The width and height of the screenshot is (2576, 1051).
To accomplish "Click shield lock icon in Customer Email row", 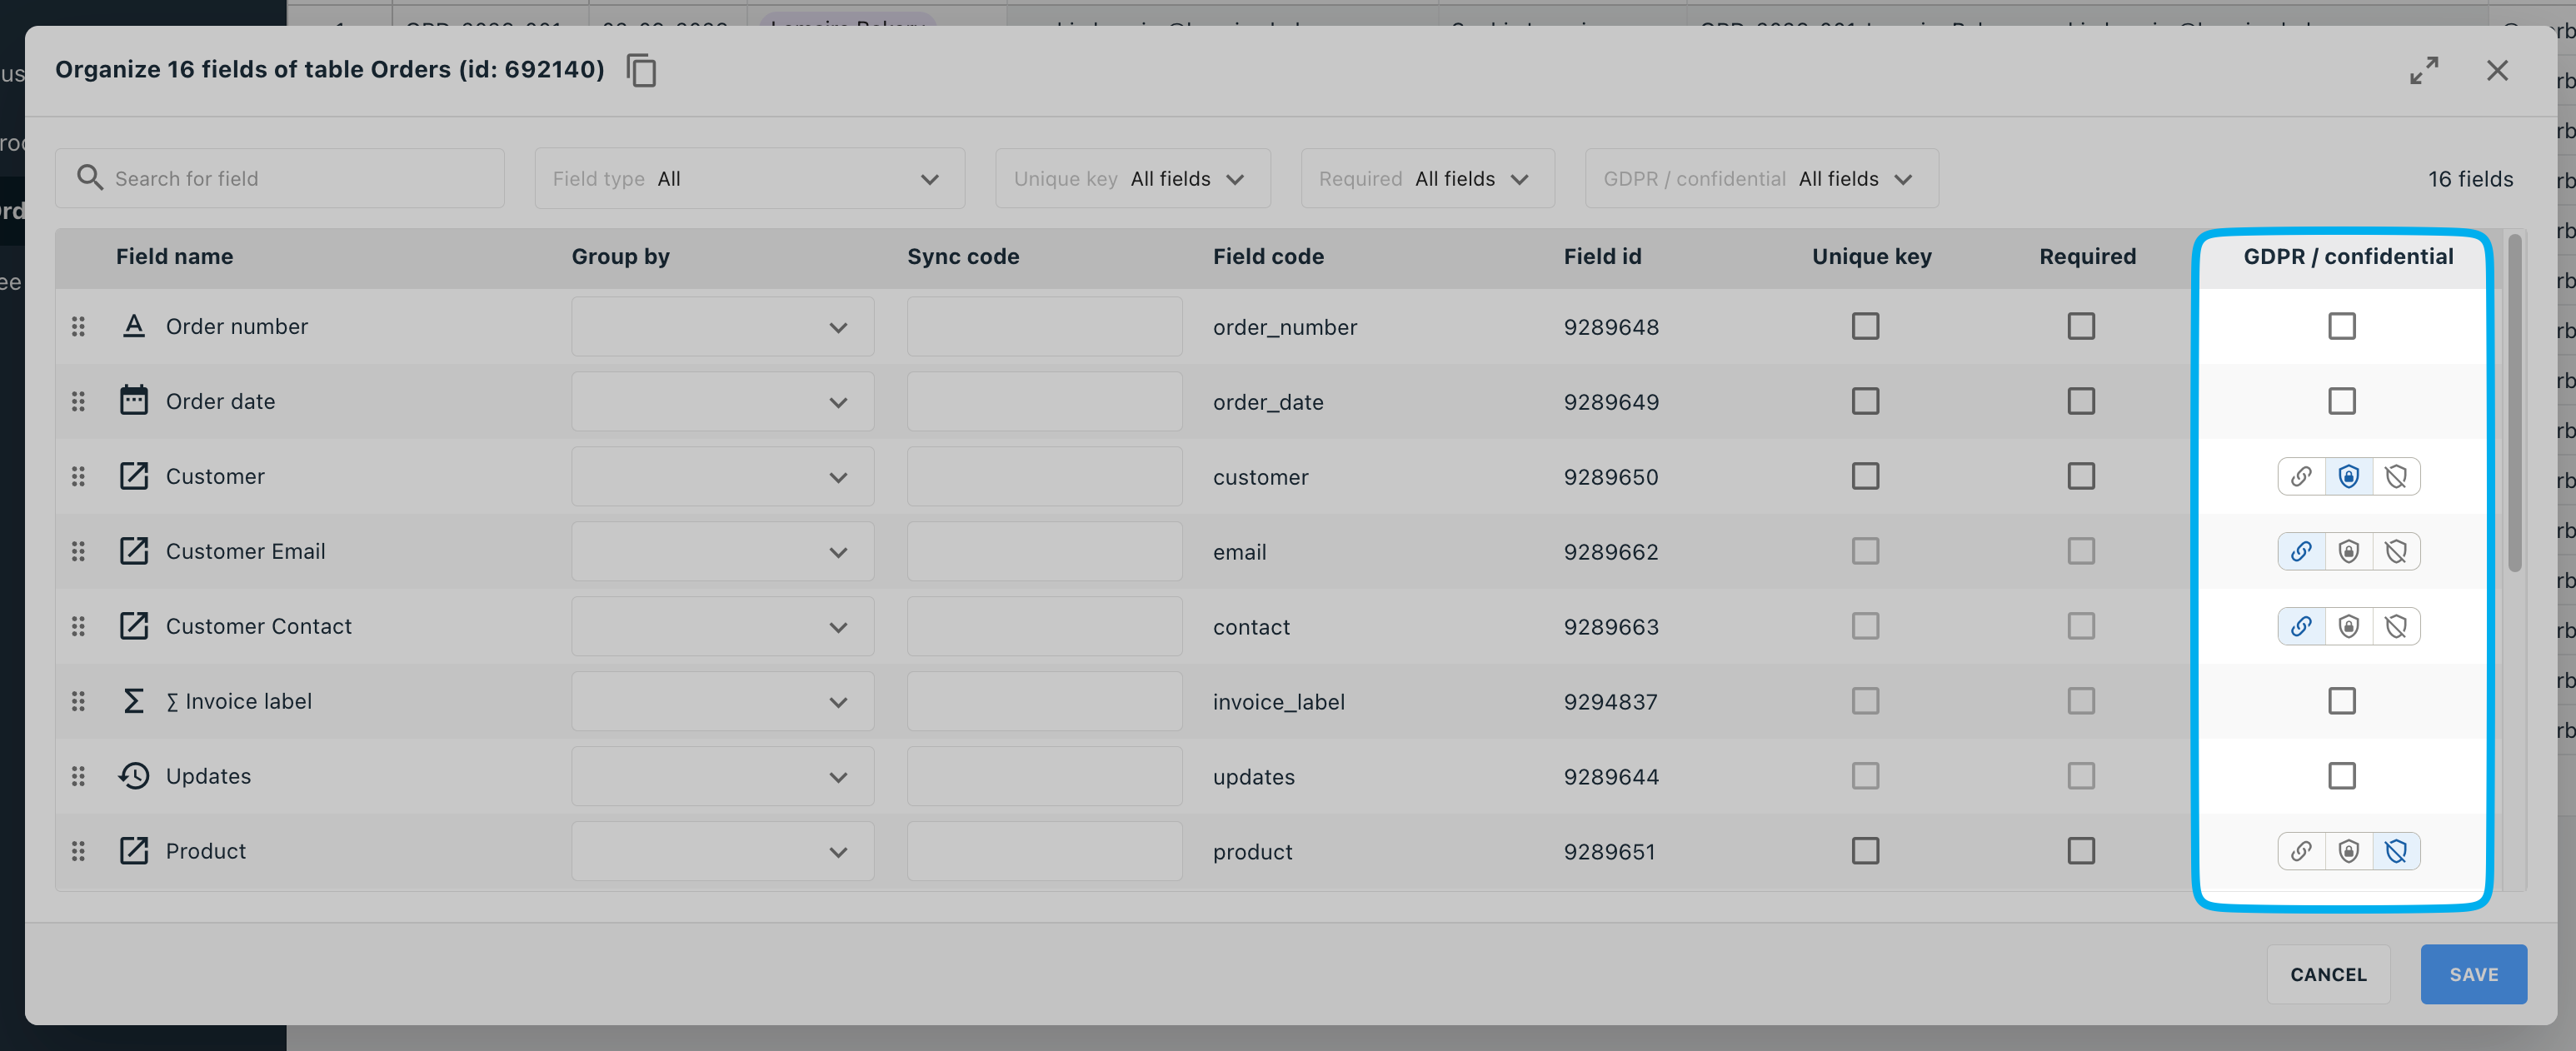I will tap(2348, 551).
